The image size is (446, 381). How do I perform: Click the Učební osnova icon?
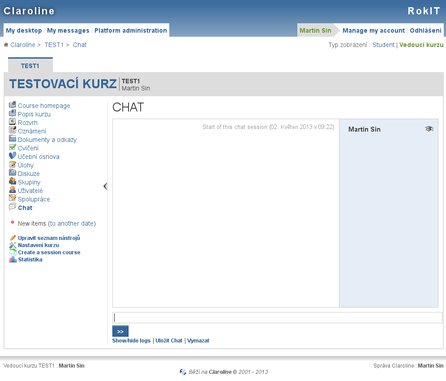point(12,156)
